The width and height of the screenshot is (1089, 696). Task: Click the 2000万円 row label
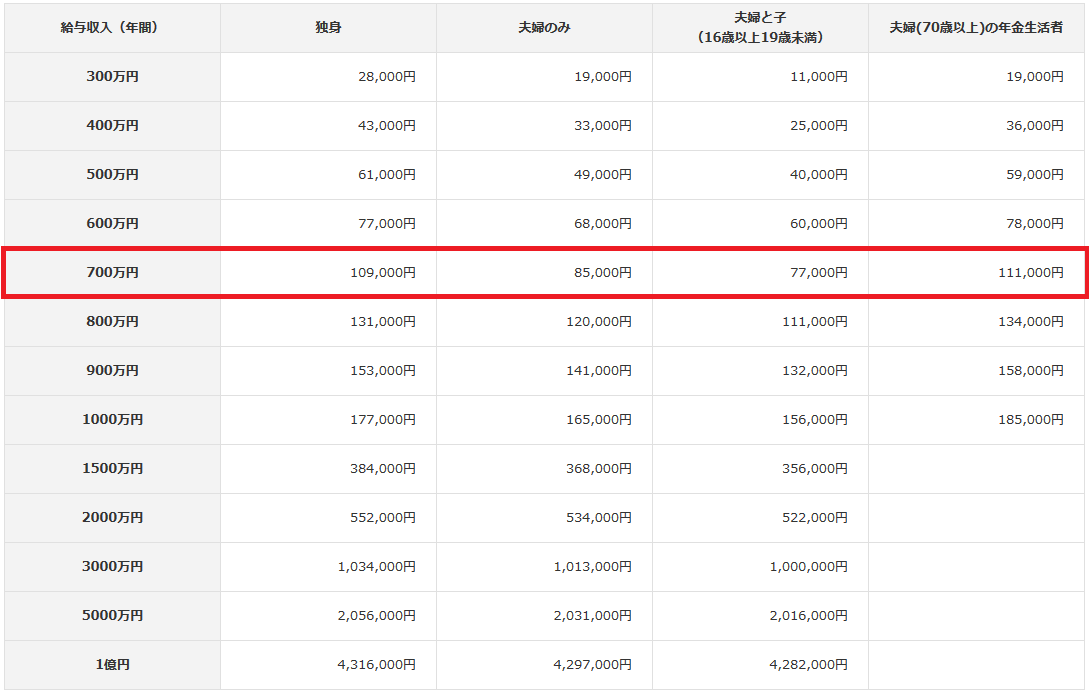pyautogui.click(x=112, y=517)
